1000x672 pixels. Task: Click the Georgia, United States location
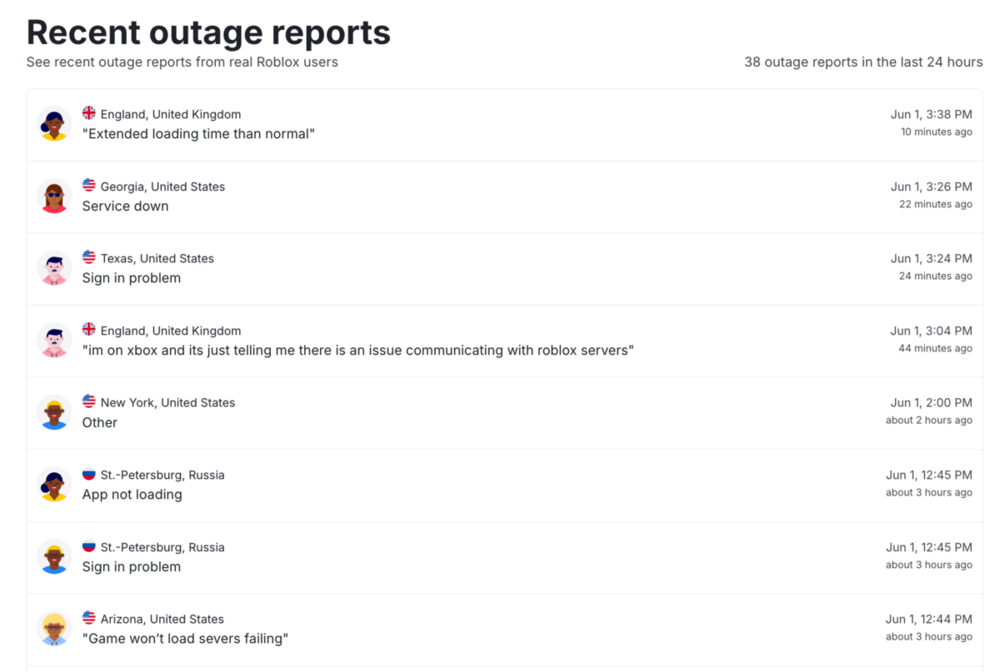[163, 187]
